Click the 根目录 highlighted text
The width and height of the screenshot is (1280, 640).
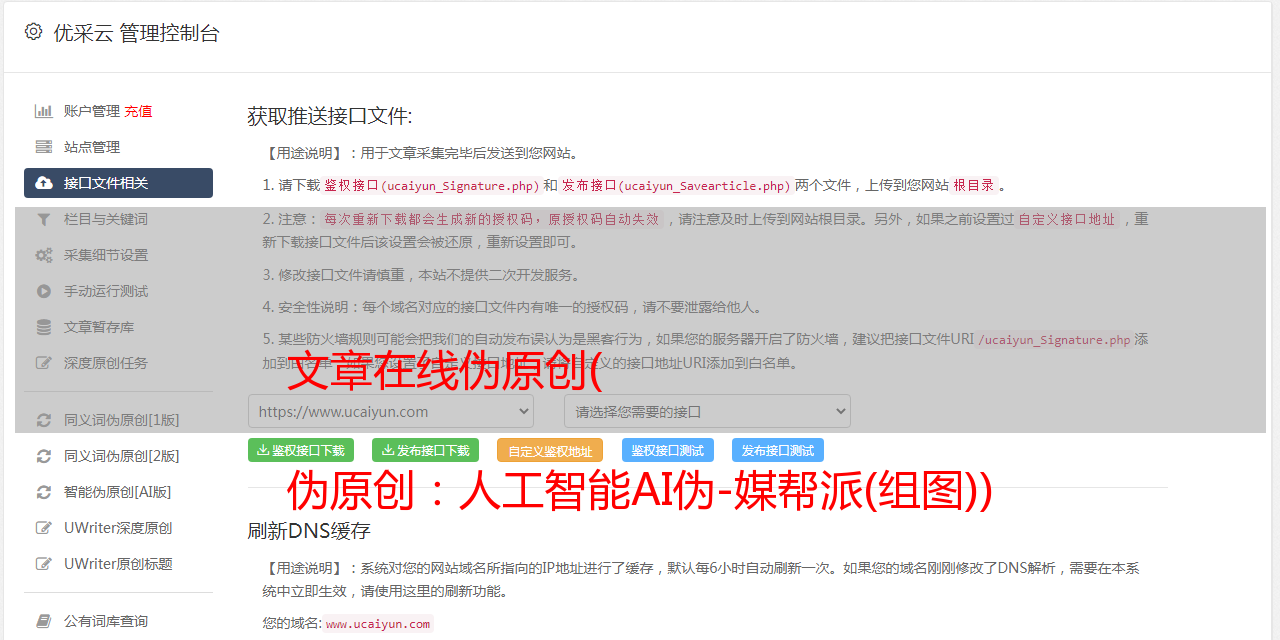(x=974, y=185)
